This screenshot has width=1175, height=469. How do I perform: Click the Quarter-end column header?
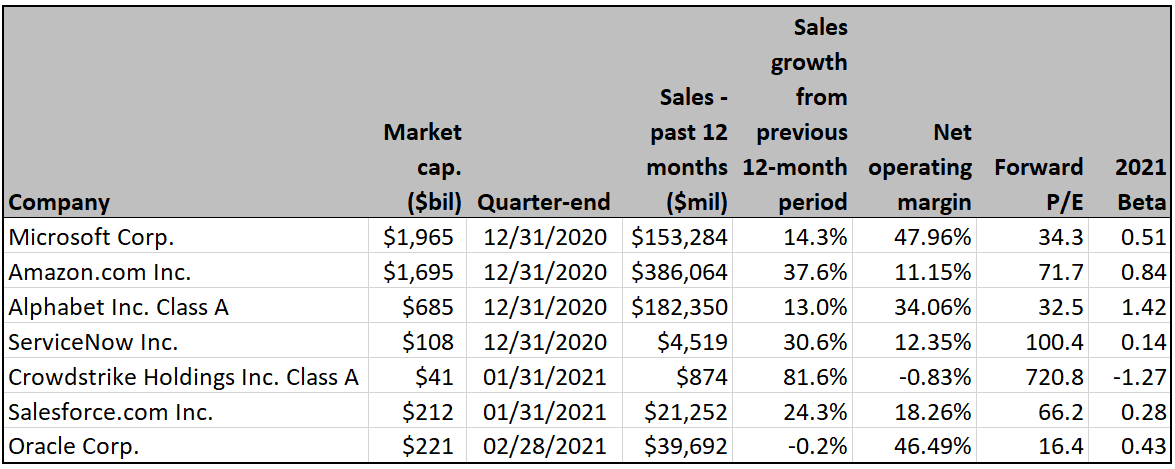544,202
